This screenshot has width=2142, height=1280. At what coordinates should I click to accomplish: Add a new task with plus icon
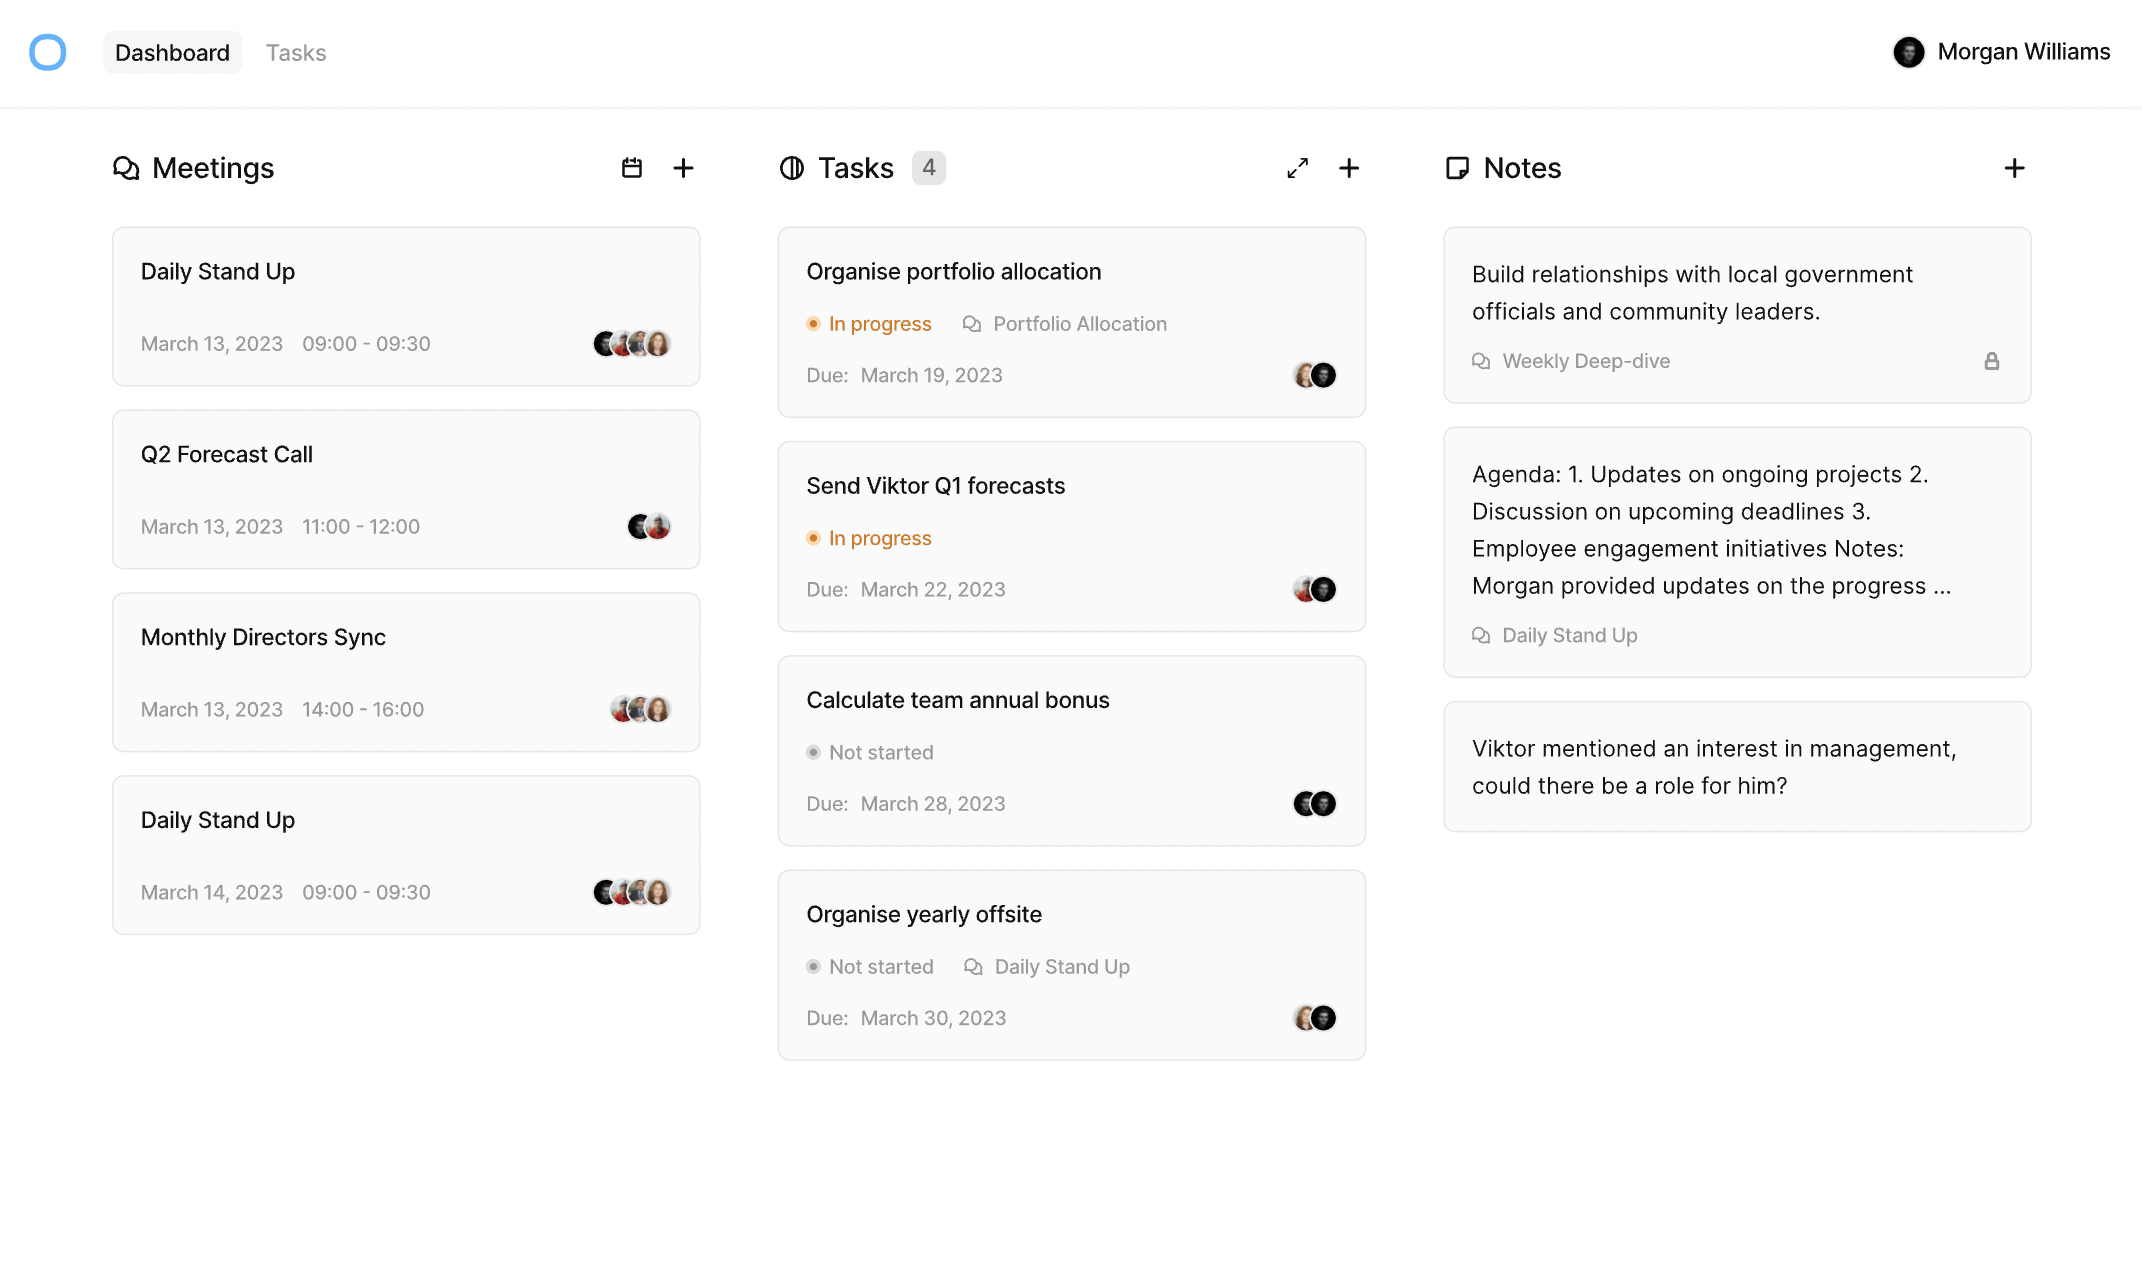tap(1349, 168)
